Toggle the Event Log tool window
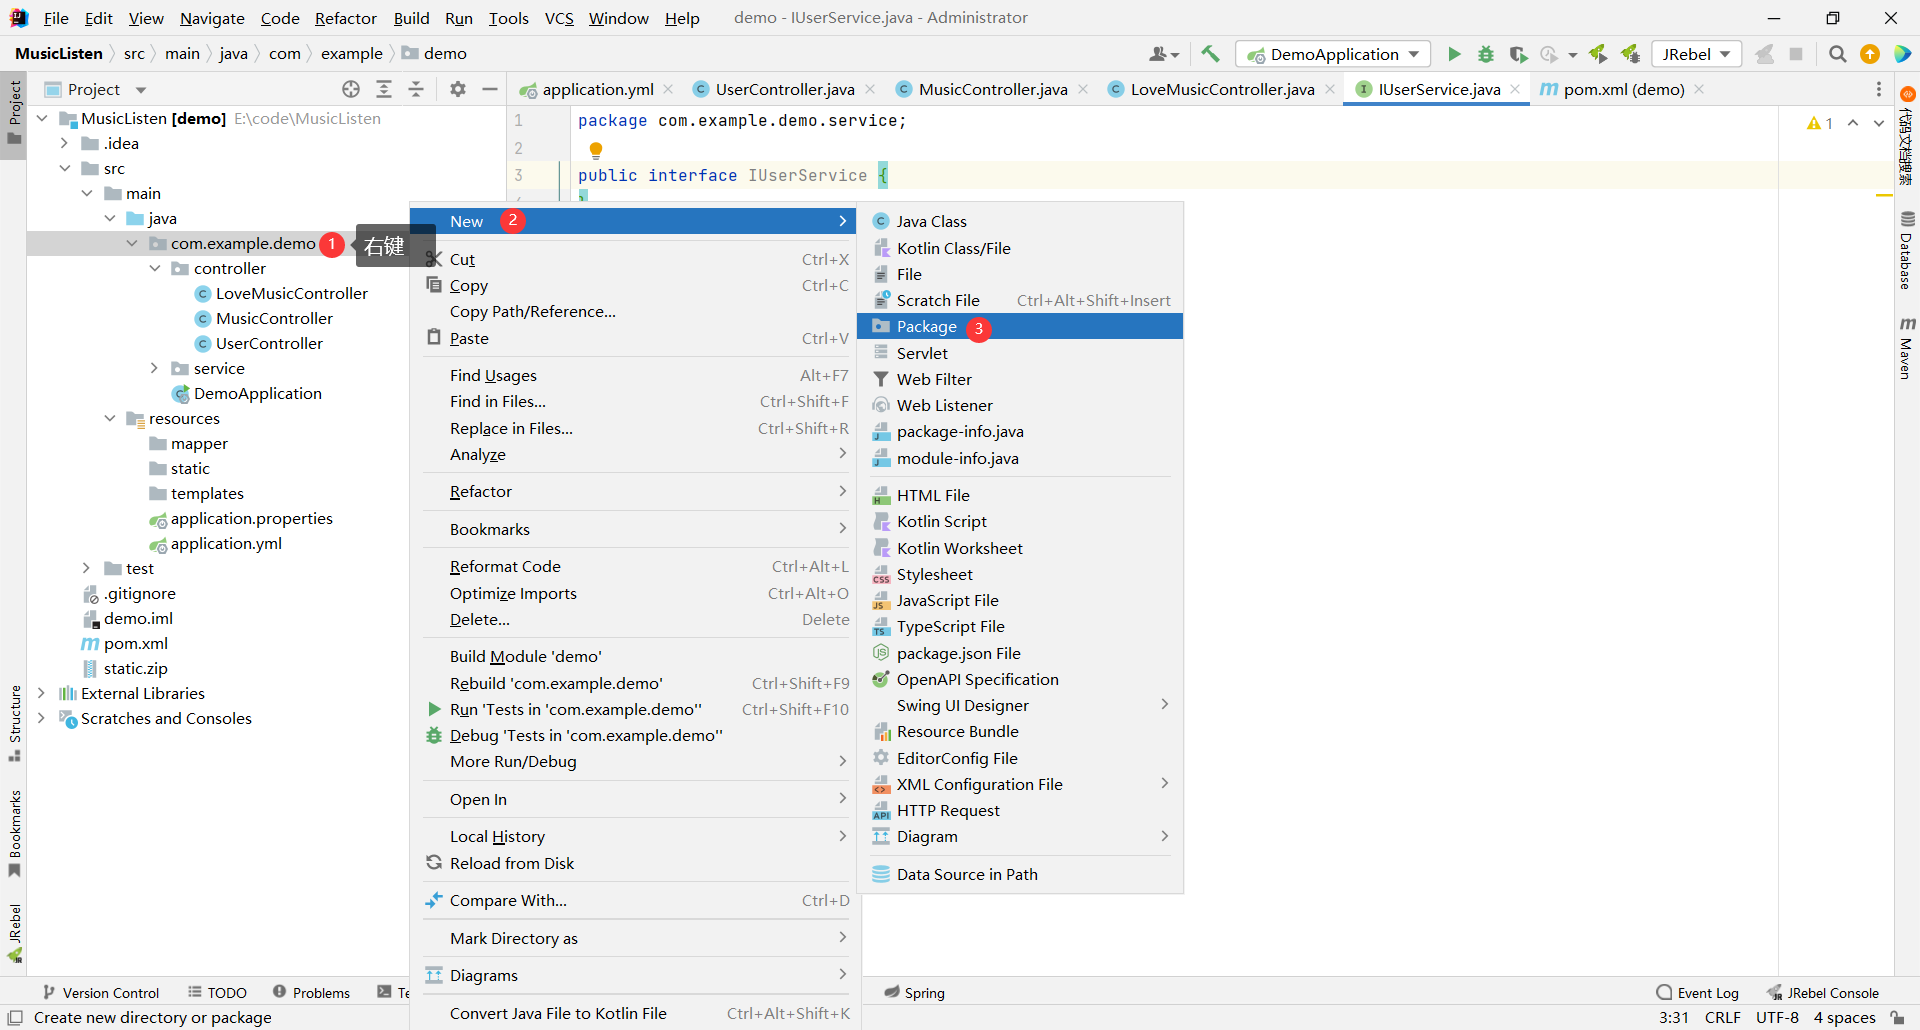The width and height of the screenshot is (1920, 1030). pyautogui.click(x=1698, y=993)
